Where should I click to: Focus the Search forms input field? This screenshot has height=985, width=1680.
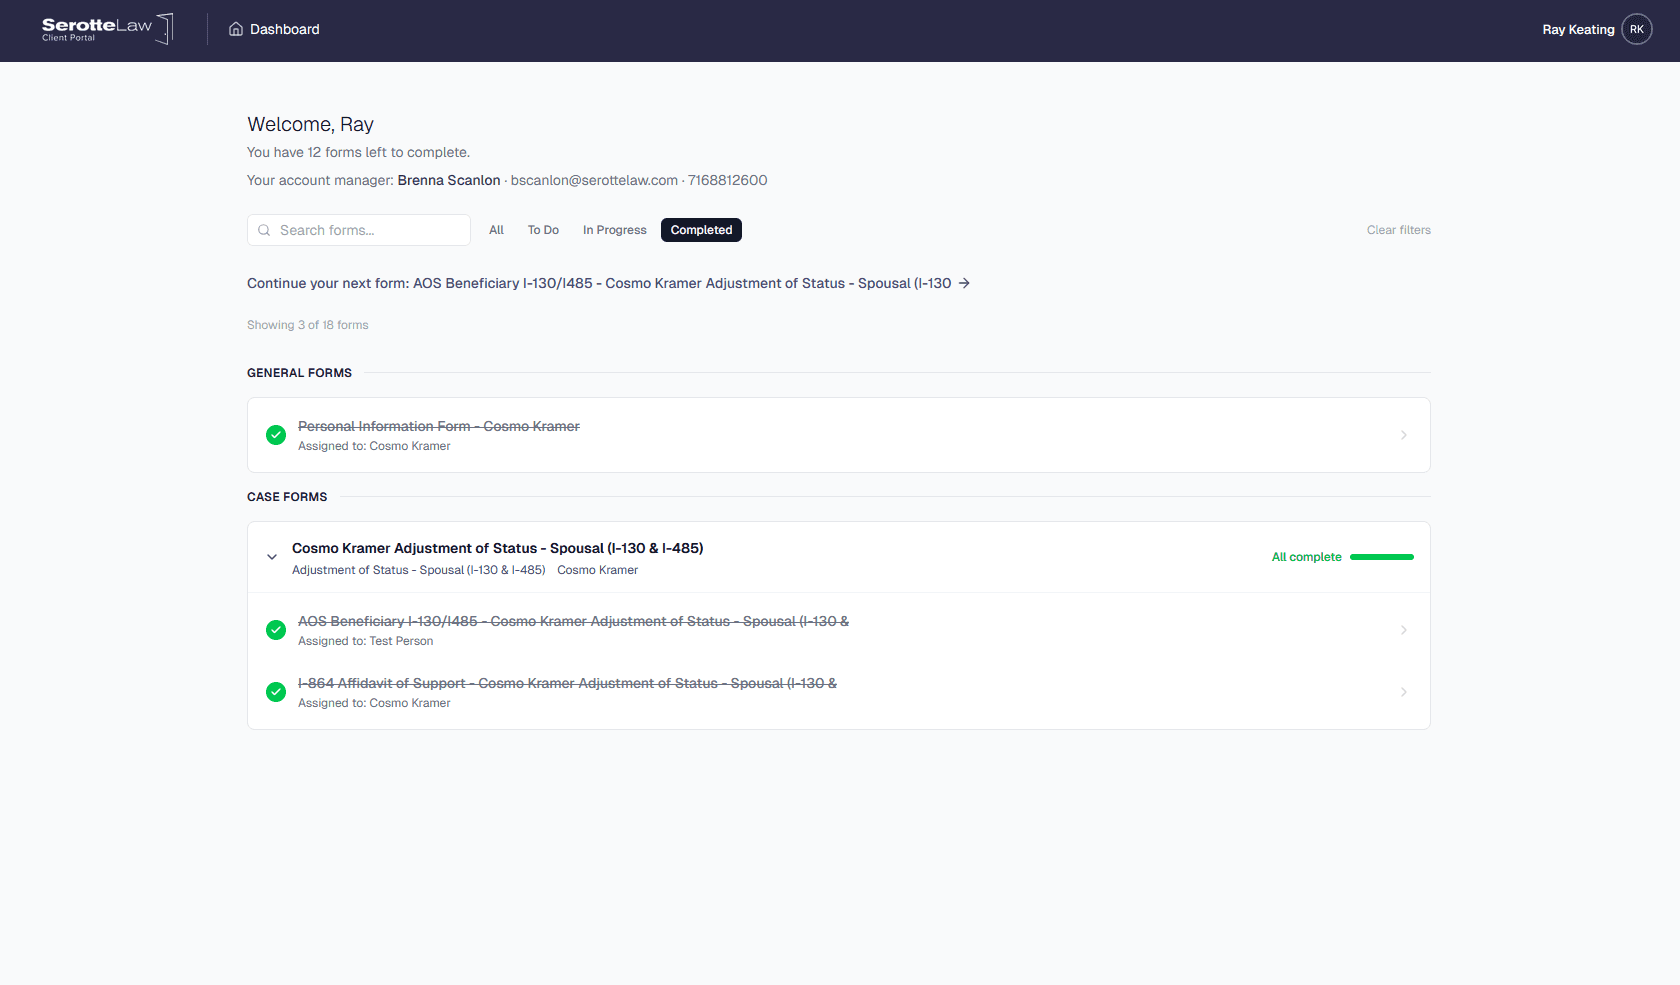point(359,230)
